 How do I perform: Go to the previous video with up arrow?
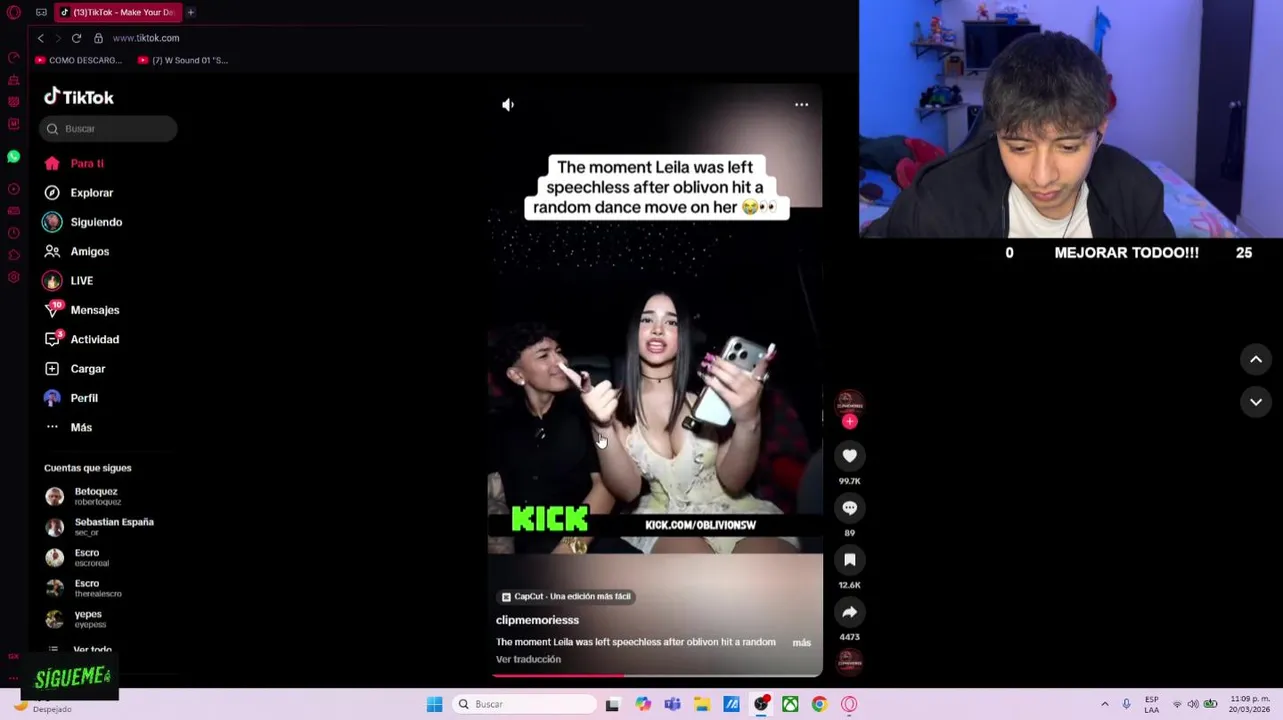coord(1256,360)
